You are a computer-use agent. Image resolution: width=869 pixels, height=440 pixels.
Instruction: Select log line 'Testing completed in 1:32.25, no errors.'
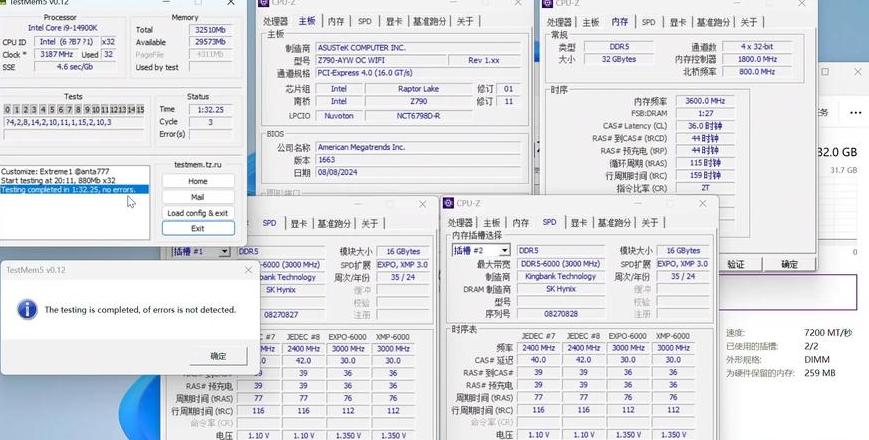point(75,190)
